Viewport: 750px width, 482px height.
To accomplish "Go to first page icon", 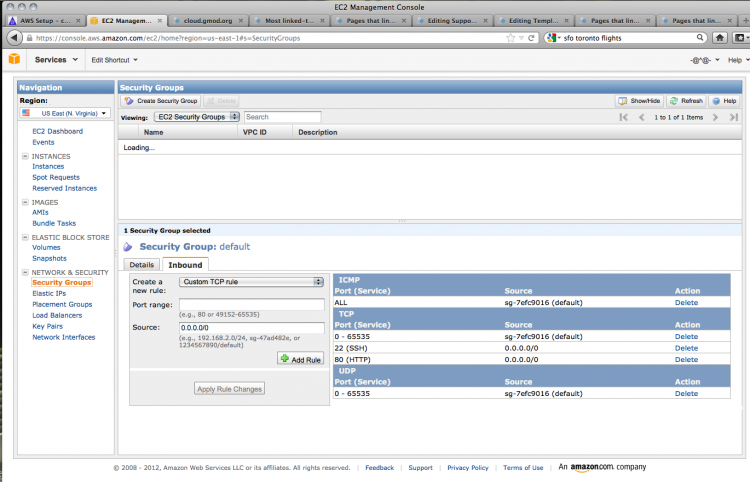I will (623, 117).
